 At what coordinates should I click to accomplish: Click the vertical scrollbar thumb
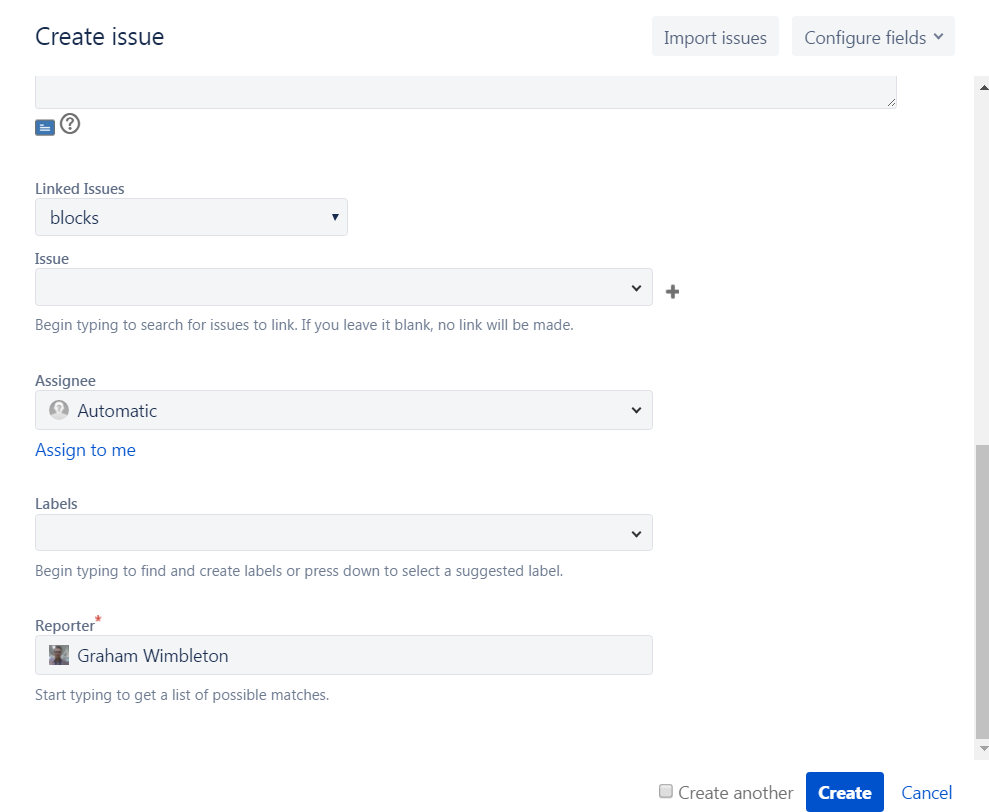[x=981, y=590]
